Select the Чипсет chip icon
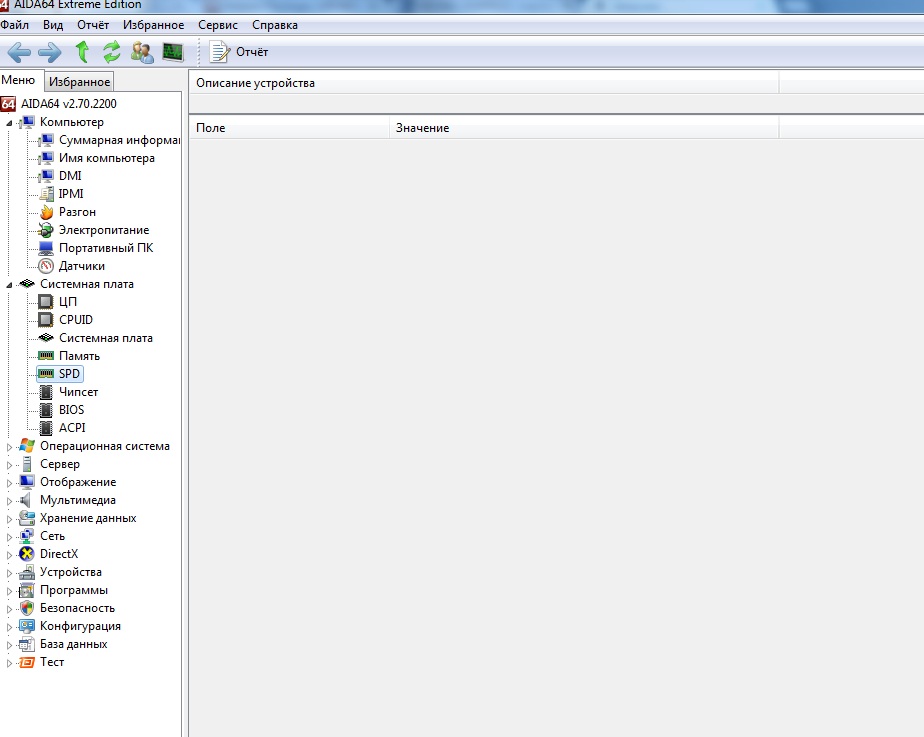 tap(46, 392)
